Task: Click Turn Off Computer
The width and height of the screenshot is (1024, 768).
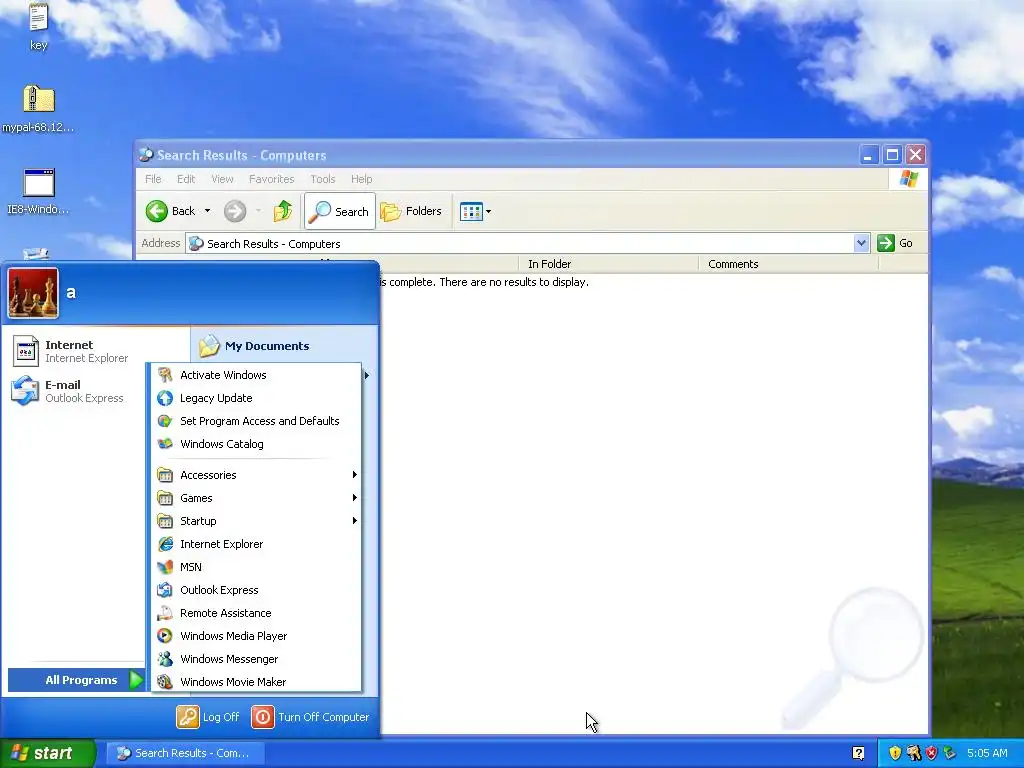Action: (310, 716)
